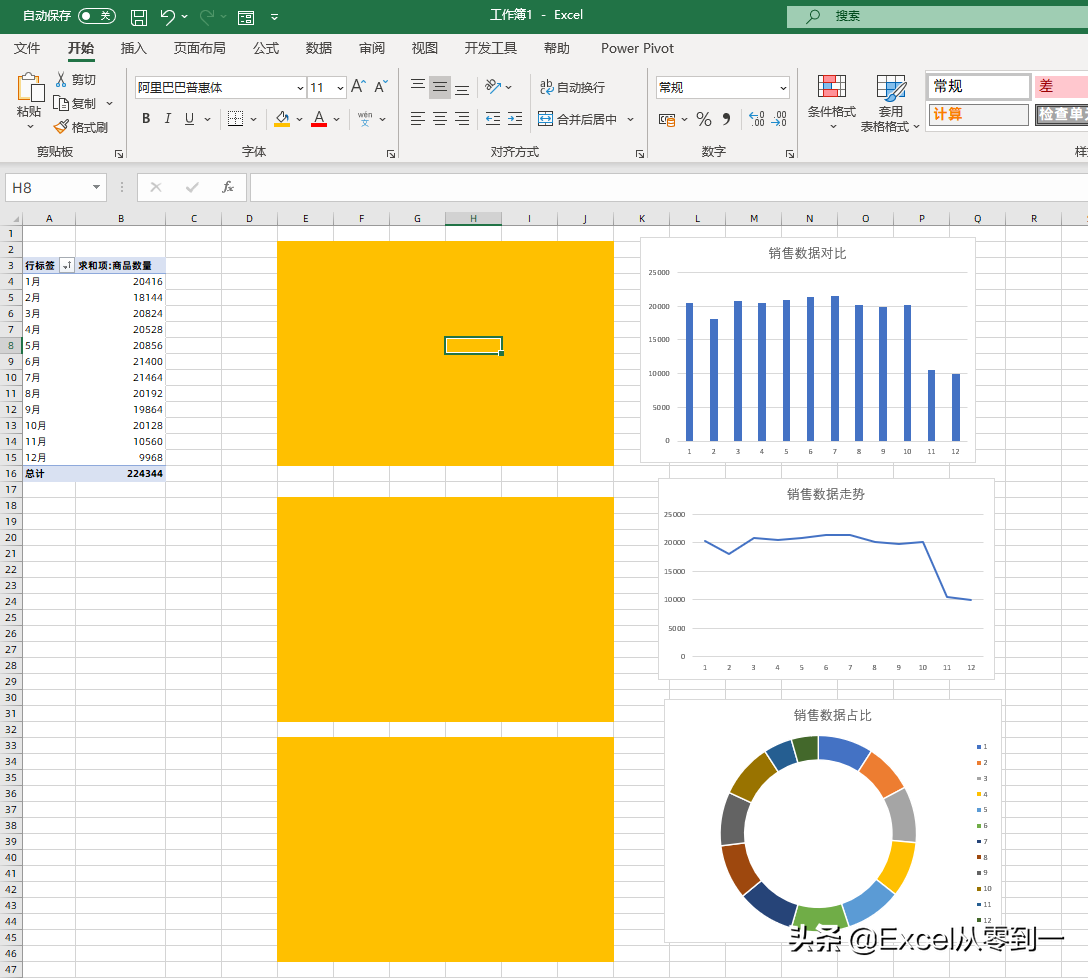Open the Power Pivot tab
This screenshot has width=1088, height=978.
(x=637, y=48)
